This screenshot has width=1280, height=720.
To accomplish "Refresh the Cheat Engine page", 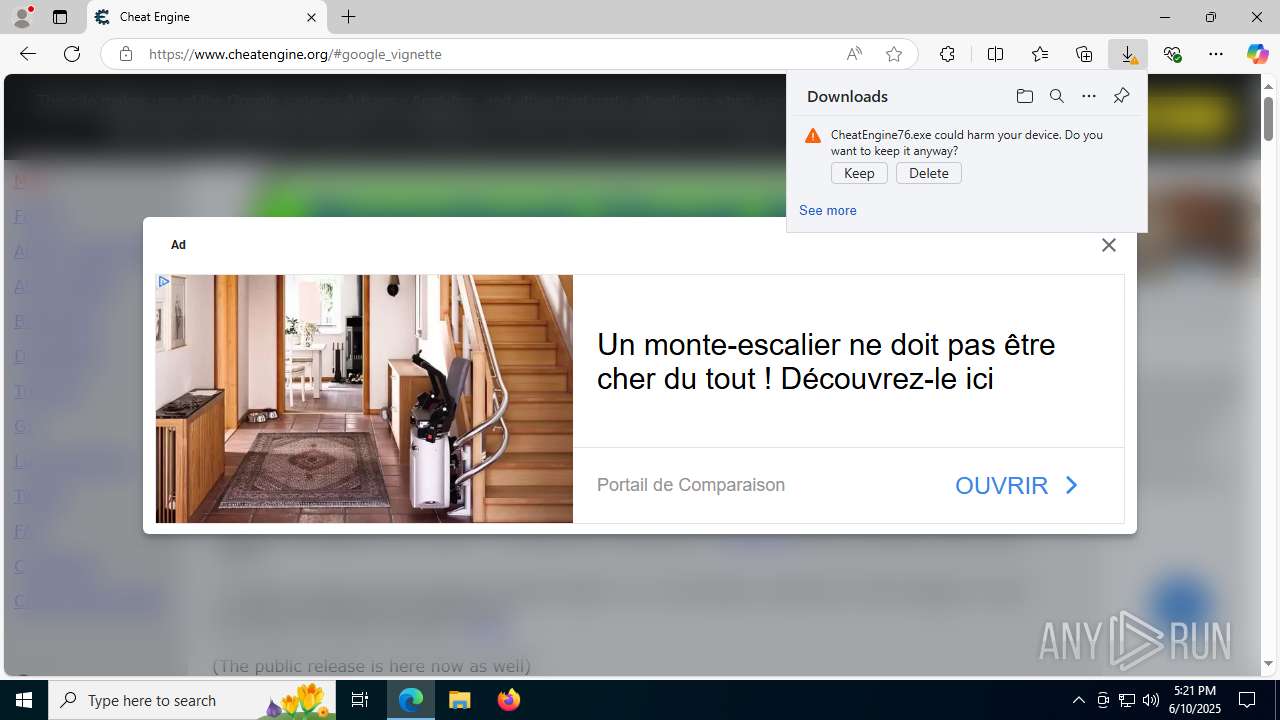I will (72, 54).
